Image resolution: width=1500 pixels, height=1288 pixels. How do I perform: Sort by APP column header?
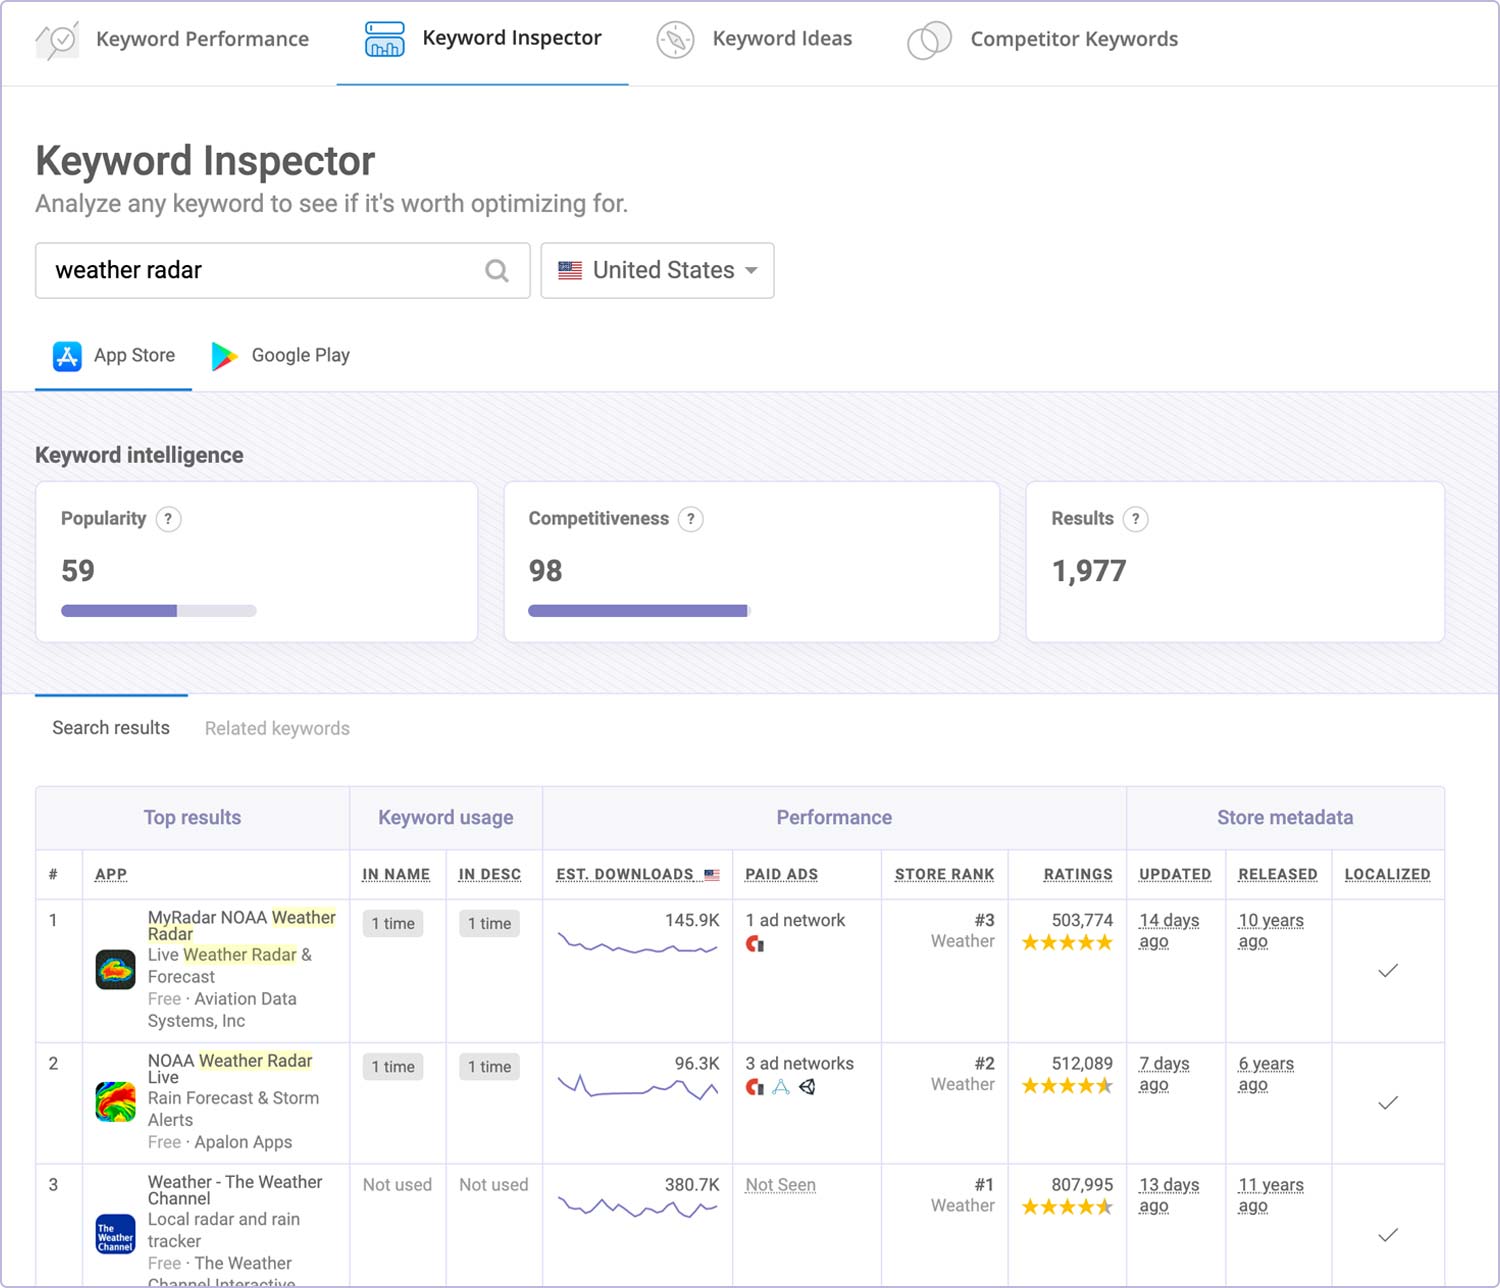point(111,875)
